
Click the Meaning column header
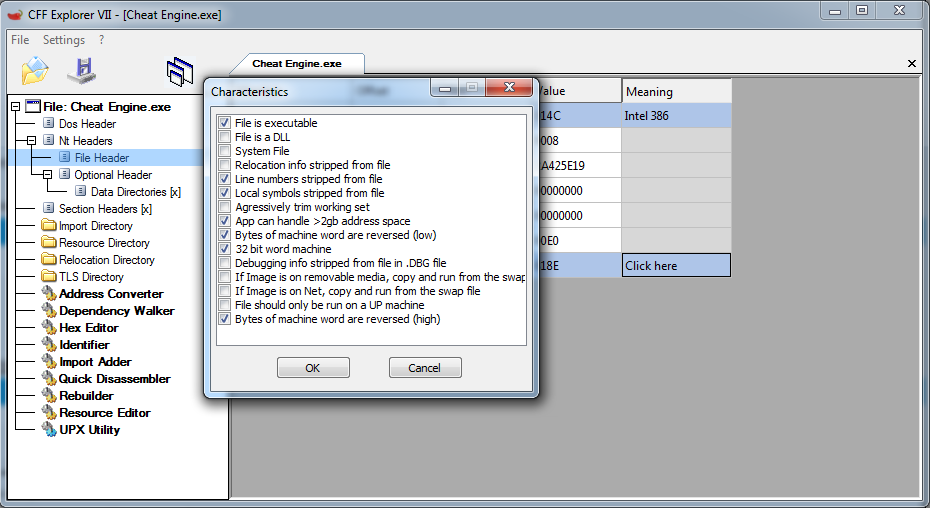(676, 91)
